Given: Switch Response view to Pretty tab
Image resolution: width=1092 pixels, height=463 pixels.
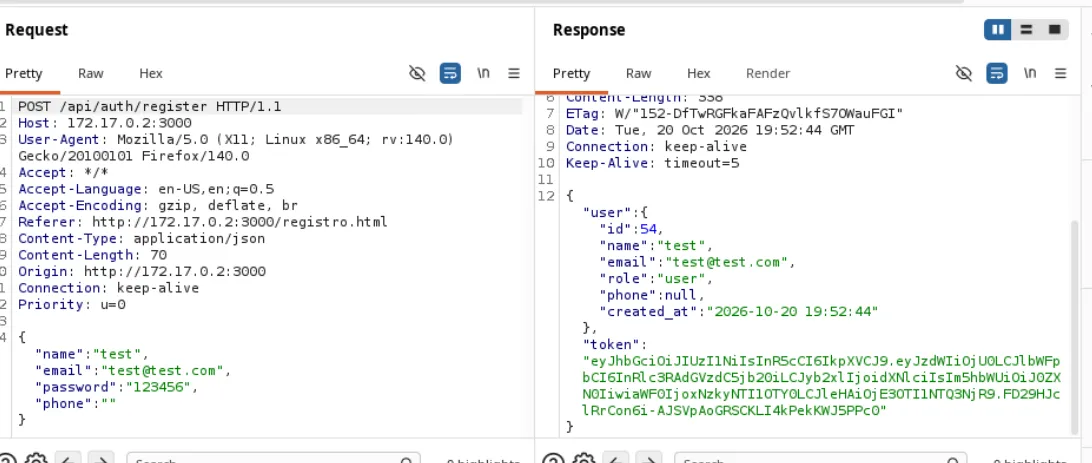Looking at the screenshot, I should tap(571, 73).
